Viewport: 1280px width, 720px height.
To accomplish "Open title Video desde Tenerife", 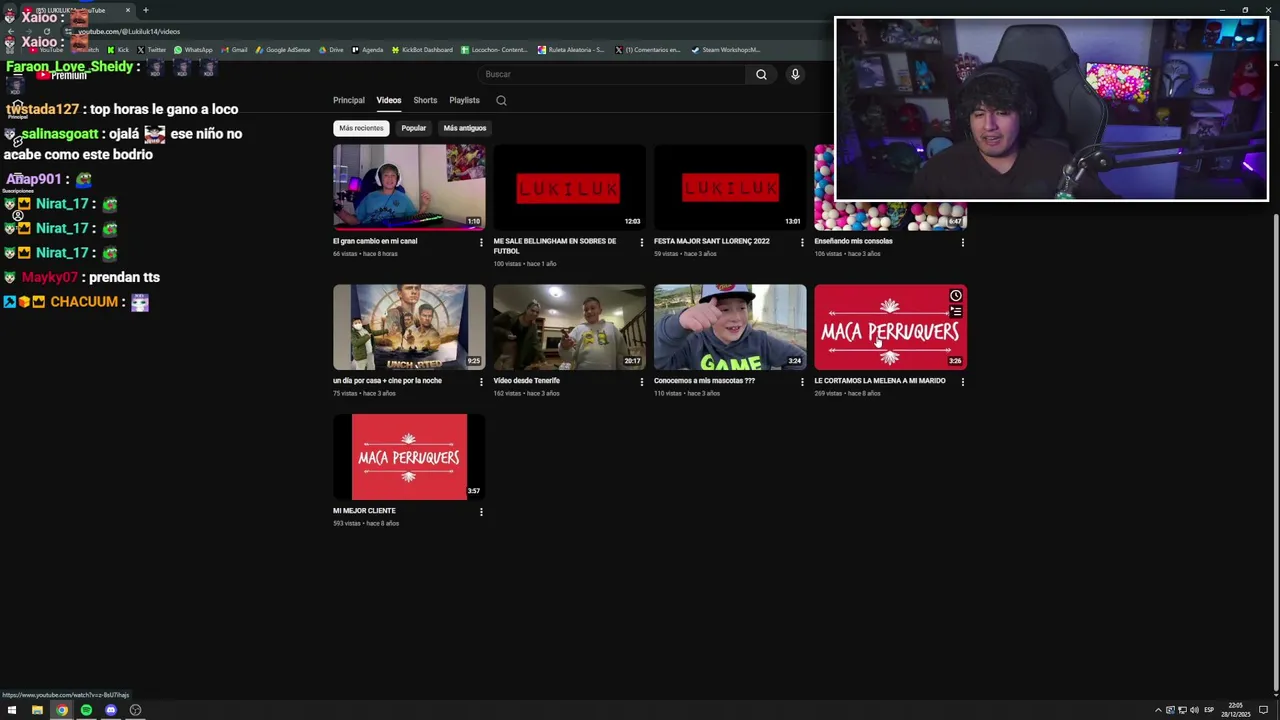I will 526,381.
